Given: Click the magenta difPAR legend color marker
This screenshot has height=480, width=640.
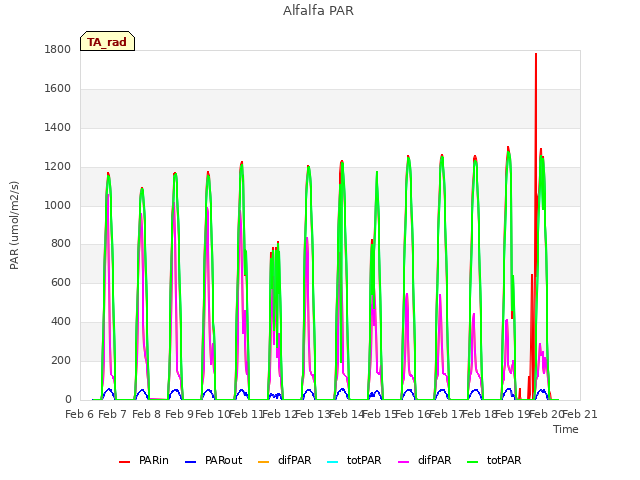Looking at the screenshot, I should click(403, 462).
